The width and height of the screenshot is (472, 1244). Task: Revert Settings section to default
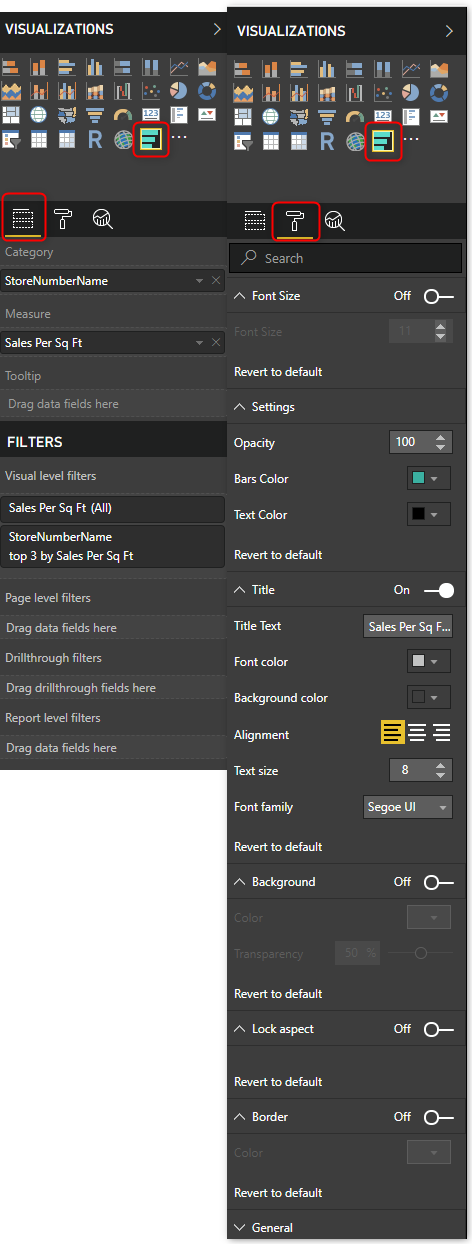278,554
